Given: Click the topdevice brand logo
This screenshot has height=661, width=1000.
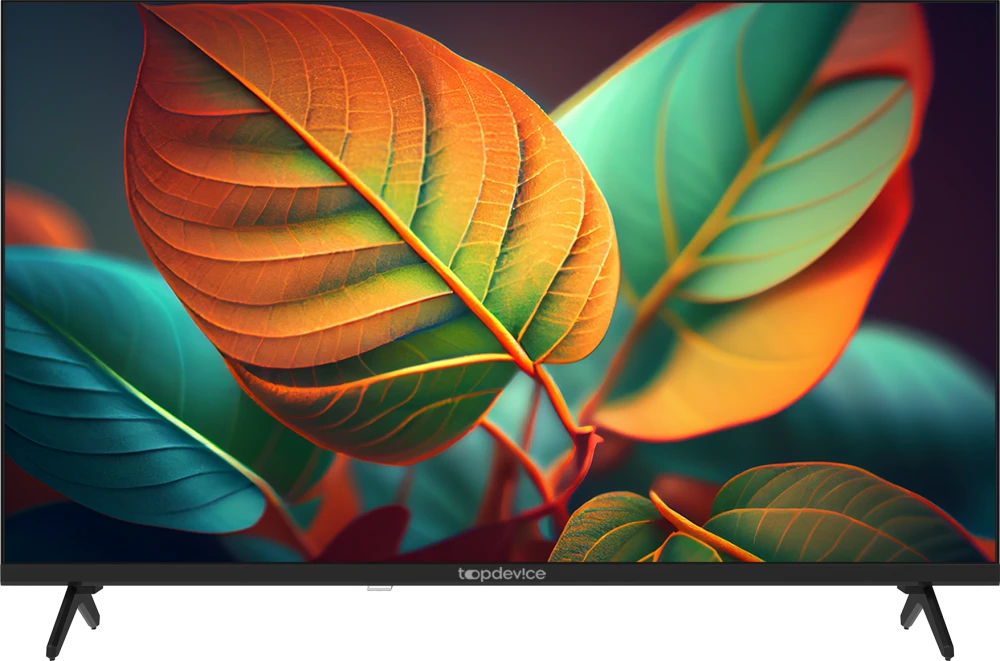Looking at the screenshot, I should tap(501, 574).
